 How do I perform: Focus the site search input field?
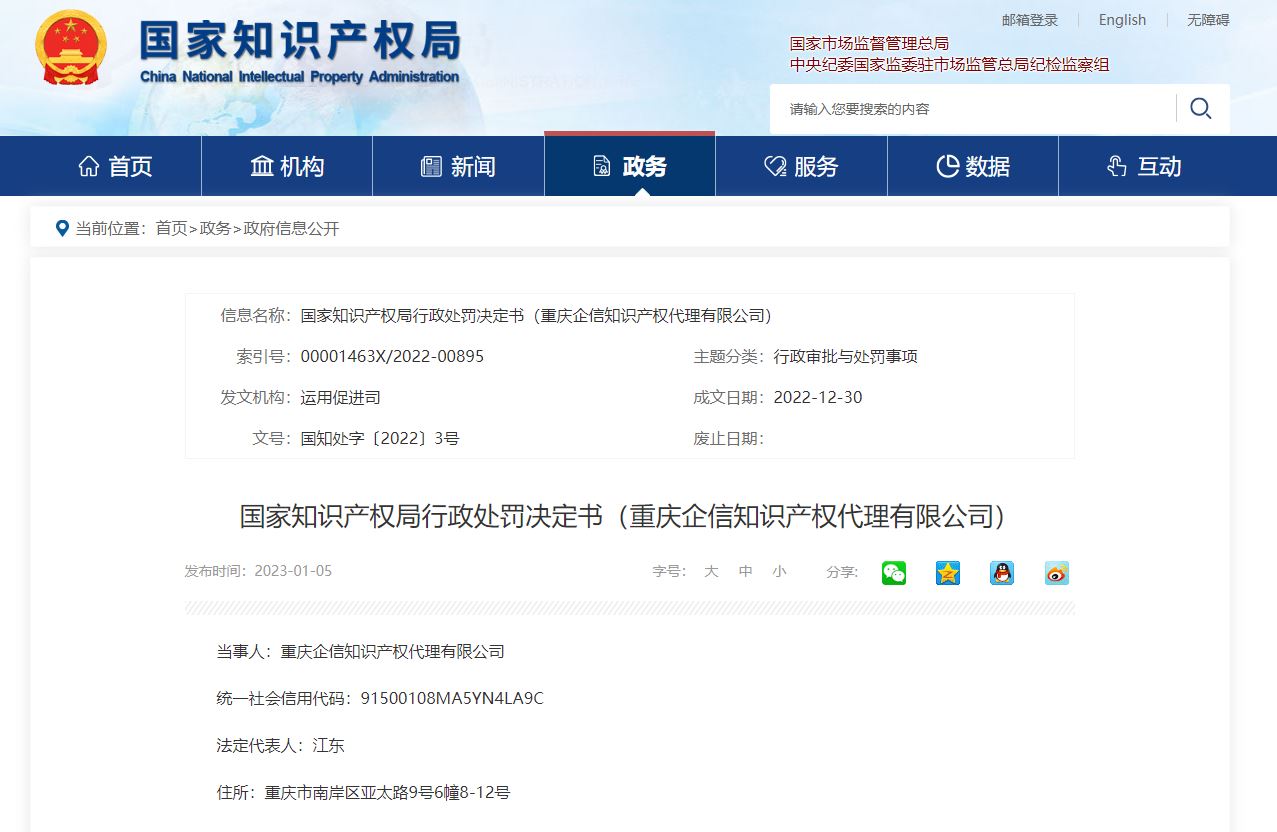(972, 109)
